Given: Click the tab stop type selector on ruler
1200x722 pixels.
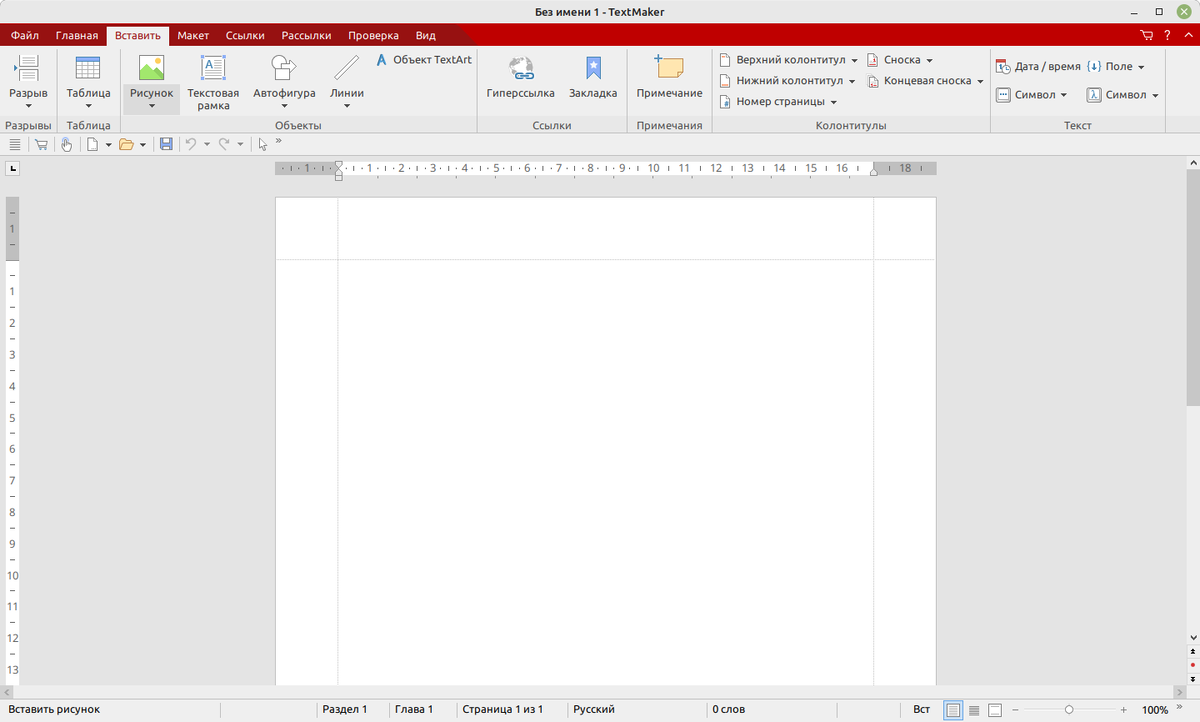Looking at the screenshot, I should [x=13, y=168].
